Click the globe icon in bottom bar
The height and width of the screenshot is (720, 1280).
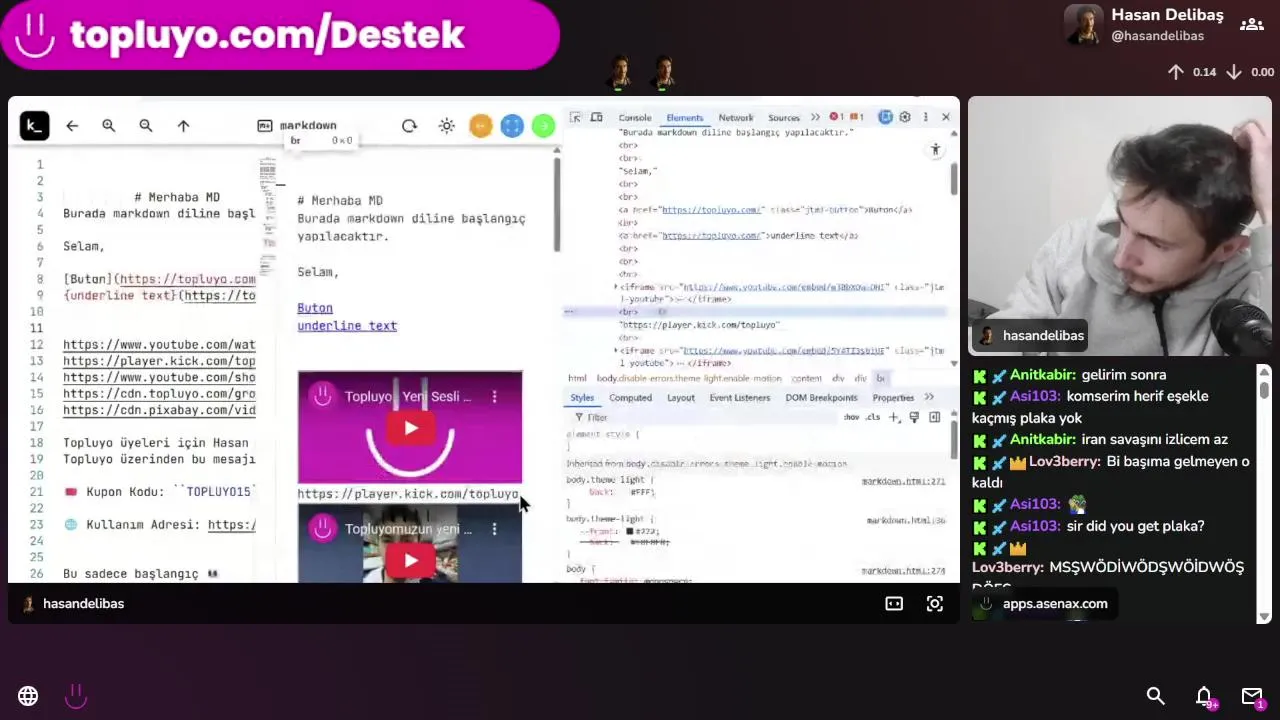[28, 696]
